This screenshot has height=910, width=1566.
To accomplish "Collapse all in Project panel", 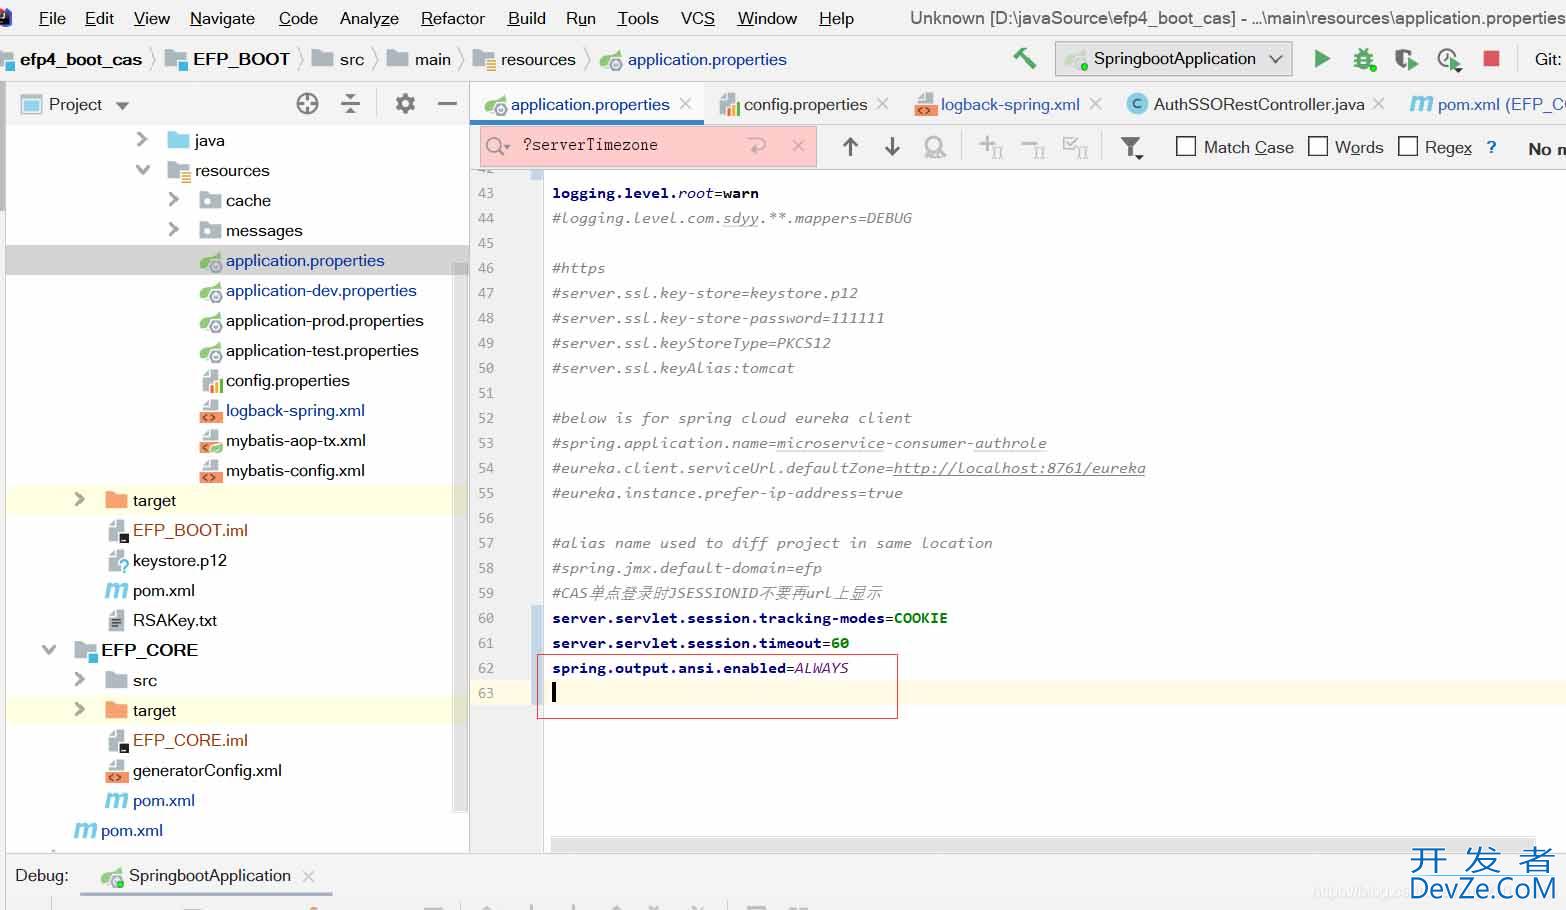I will point(350,103).
